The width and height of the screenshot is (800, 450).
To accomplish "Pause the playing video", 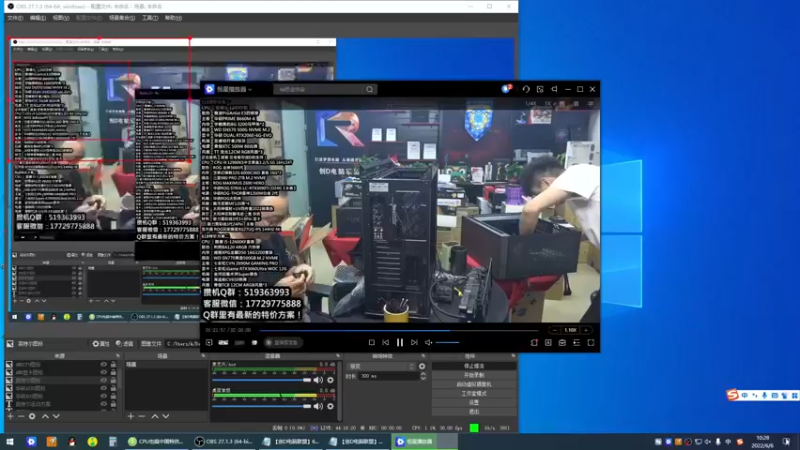I will pos(400,343).
